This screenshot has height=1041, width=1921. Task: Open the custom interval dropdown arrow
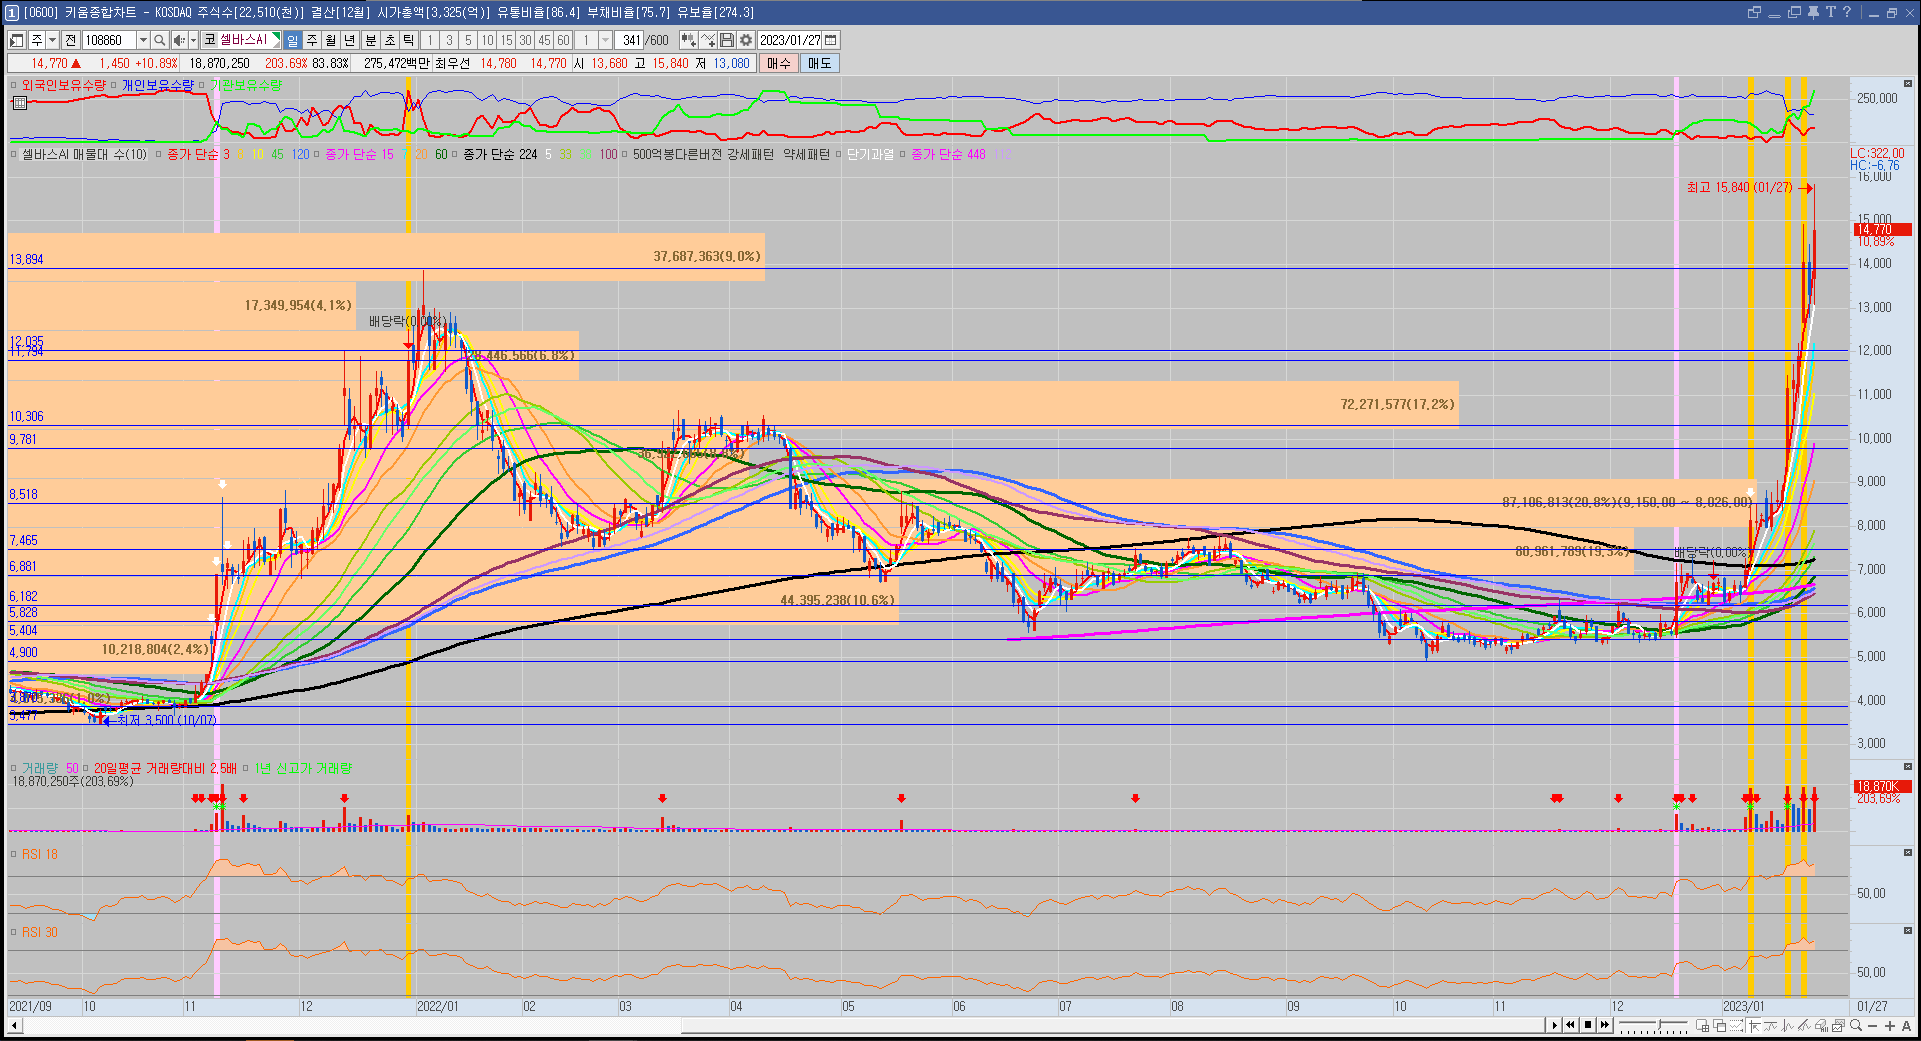click(605, 40)
